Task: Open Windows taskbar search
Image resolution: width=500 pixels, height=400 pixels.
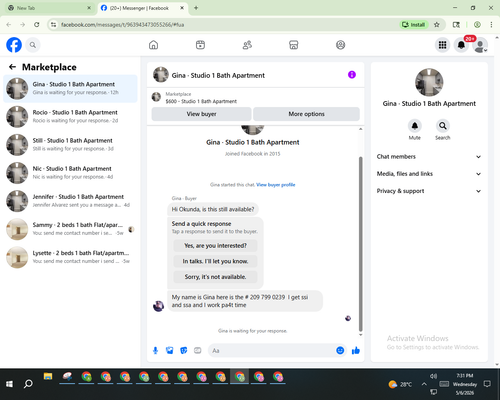Action: click(28, 384)
